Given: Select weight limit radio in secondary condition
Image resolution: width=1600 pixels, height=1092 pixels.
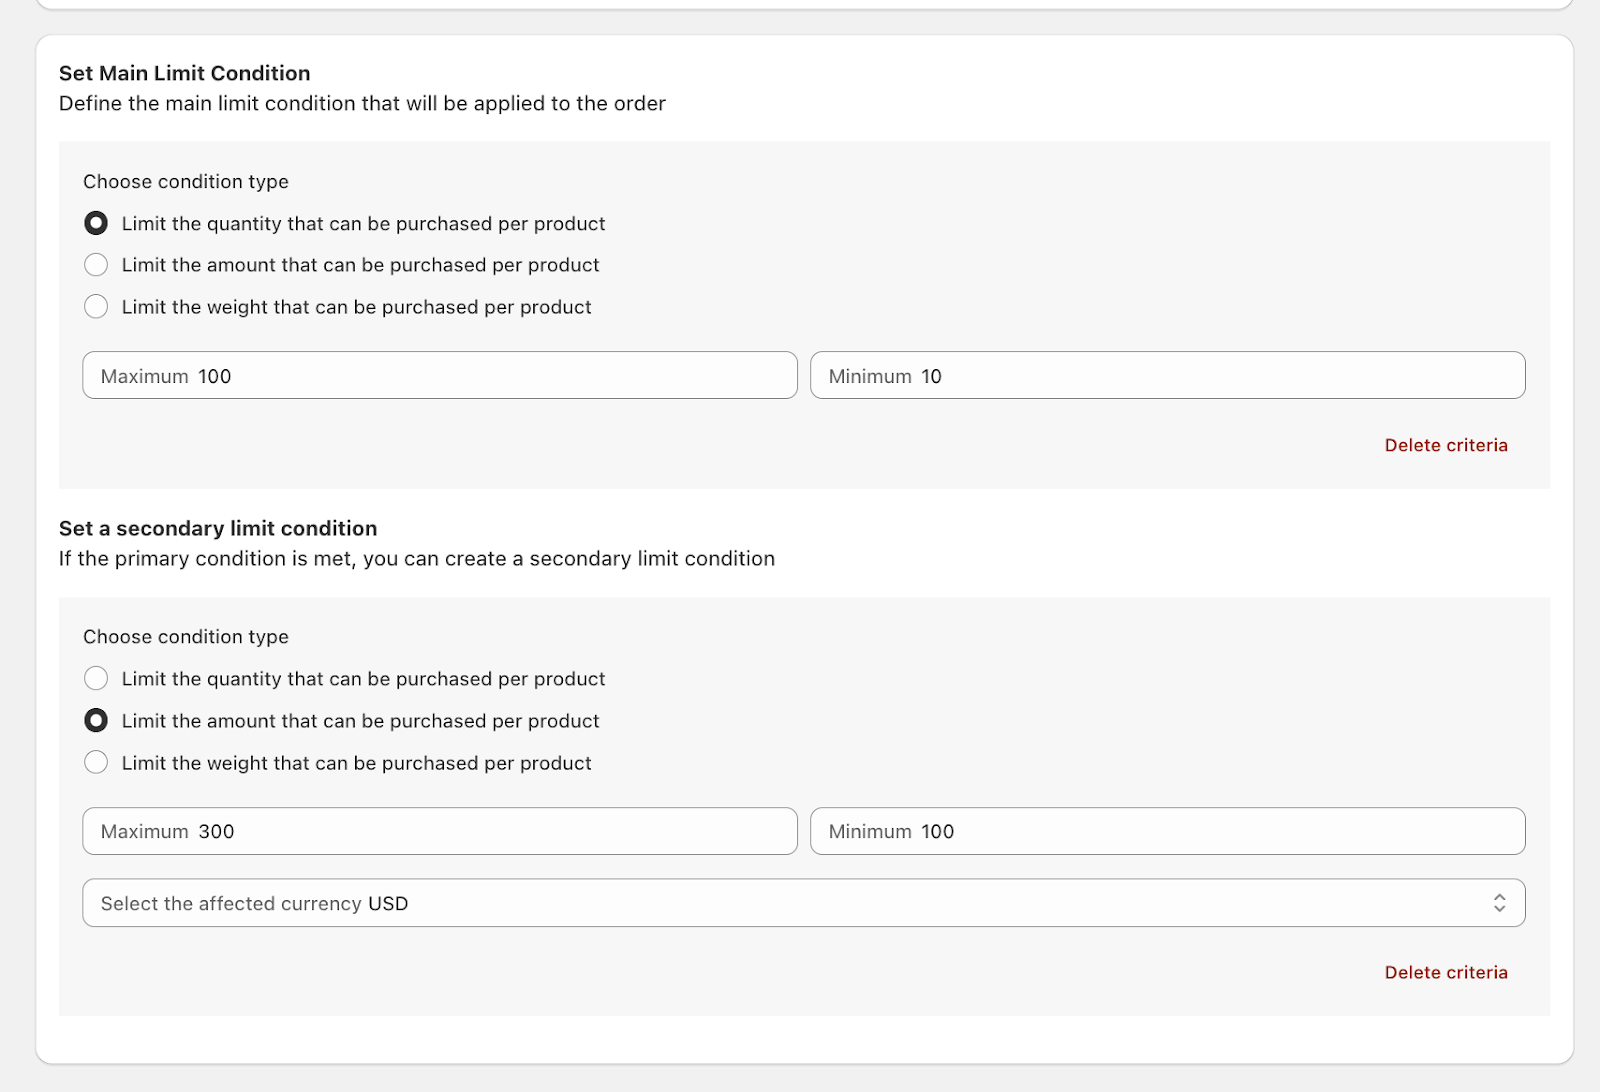Looking at the screenshot, I should point(96,763).
